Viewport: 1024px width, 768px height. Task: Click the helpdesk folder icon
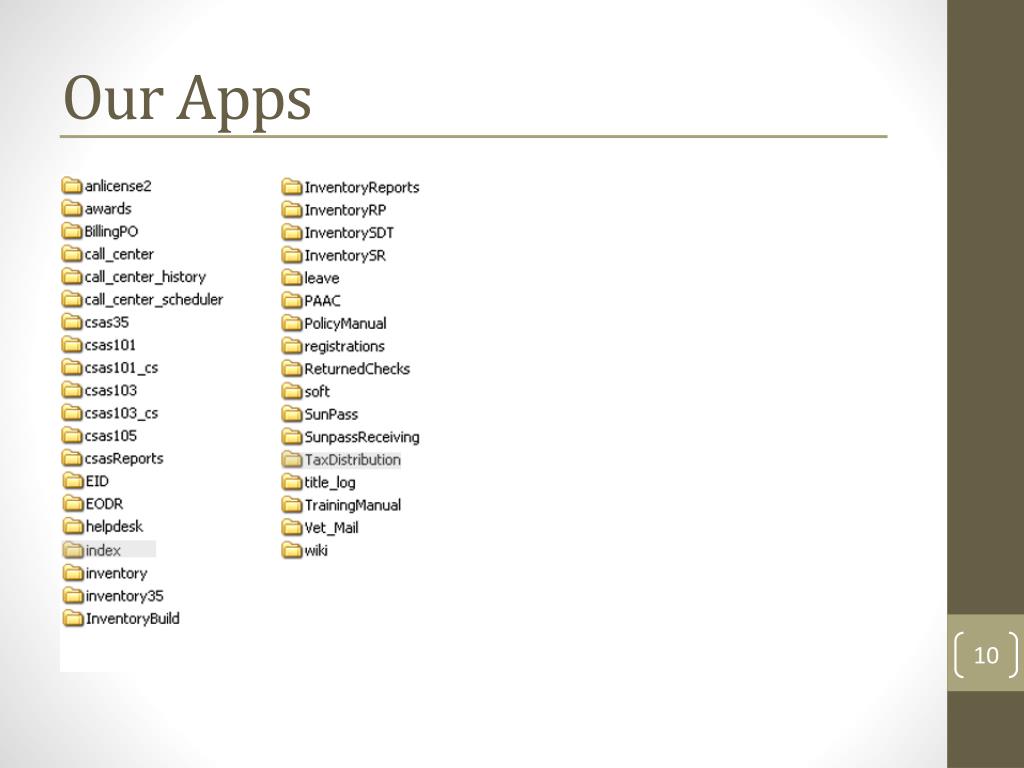tap(73, 526)
